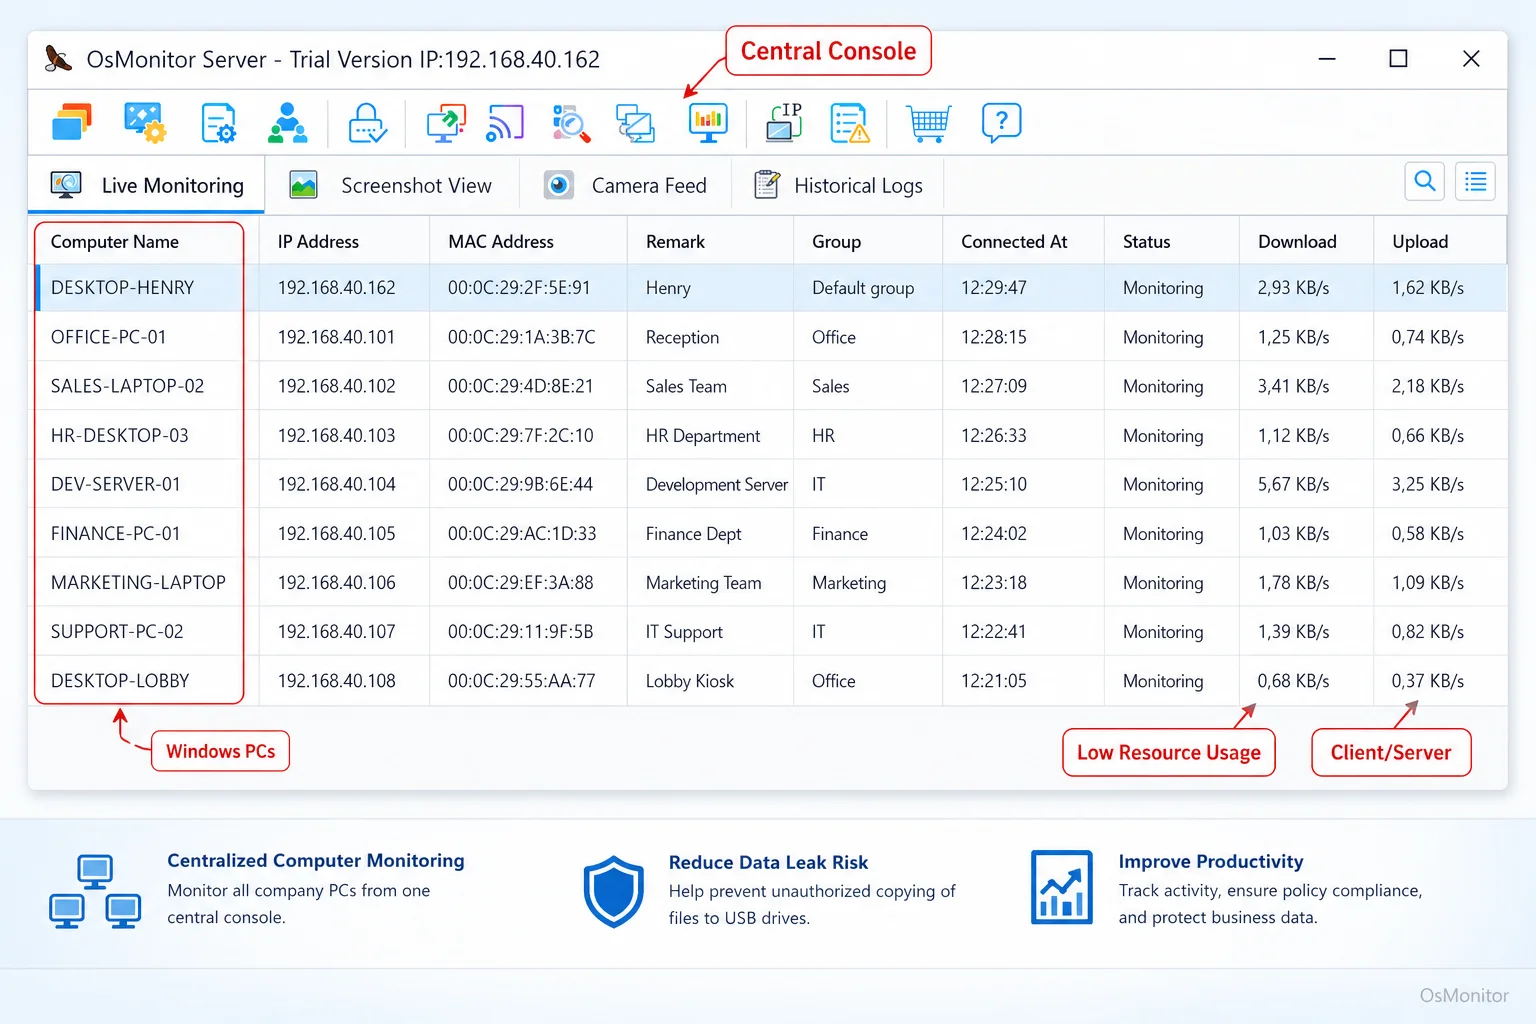The height and width of the screenshot is (1024, 1536).
Task: Click IP address 192.168.40.104
Action: (x=336, y=485)
